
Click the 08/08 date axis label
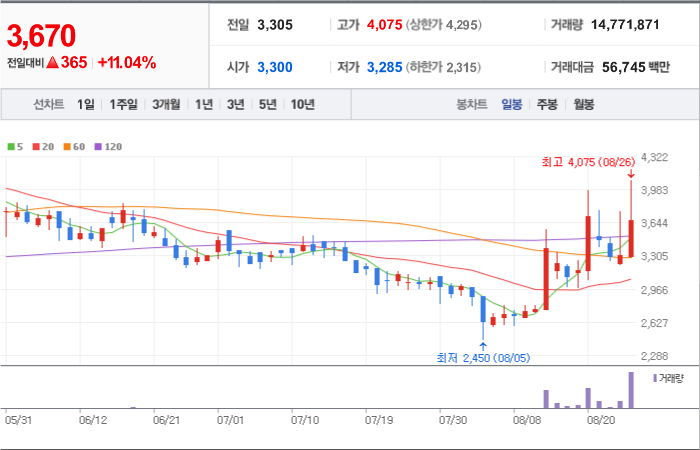(526, 420)
